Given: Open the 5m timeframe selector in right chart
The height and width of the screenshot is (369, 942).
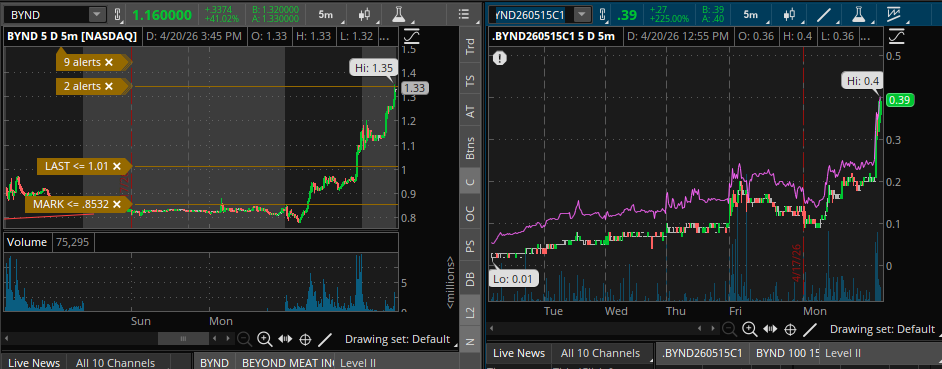Looking at the screenshot, I should (750, 14).
